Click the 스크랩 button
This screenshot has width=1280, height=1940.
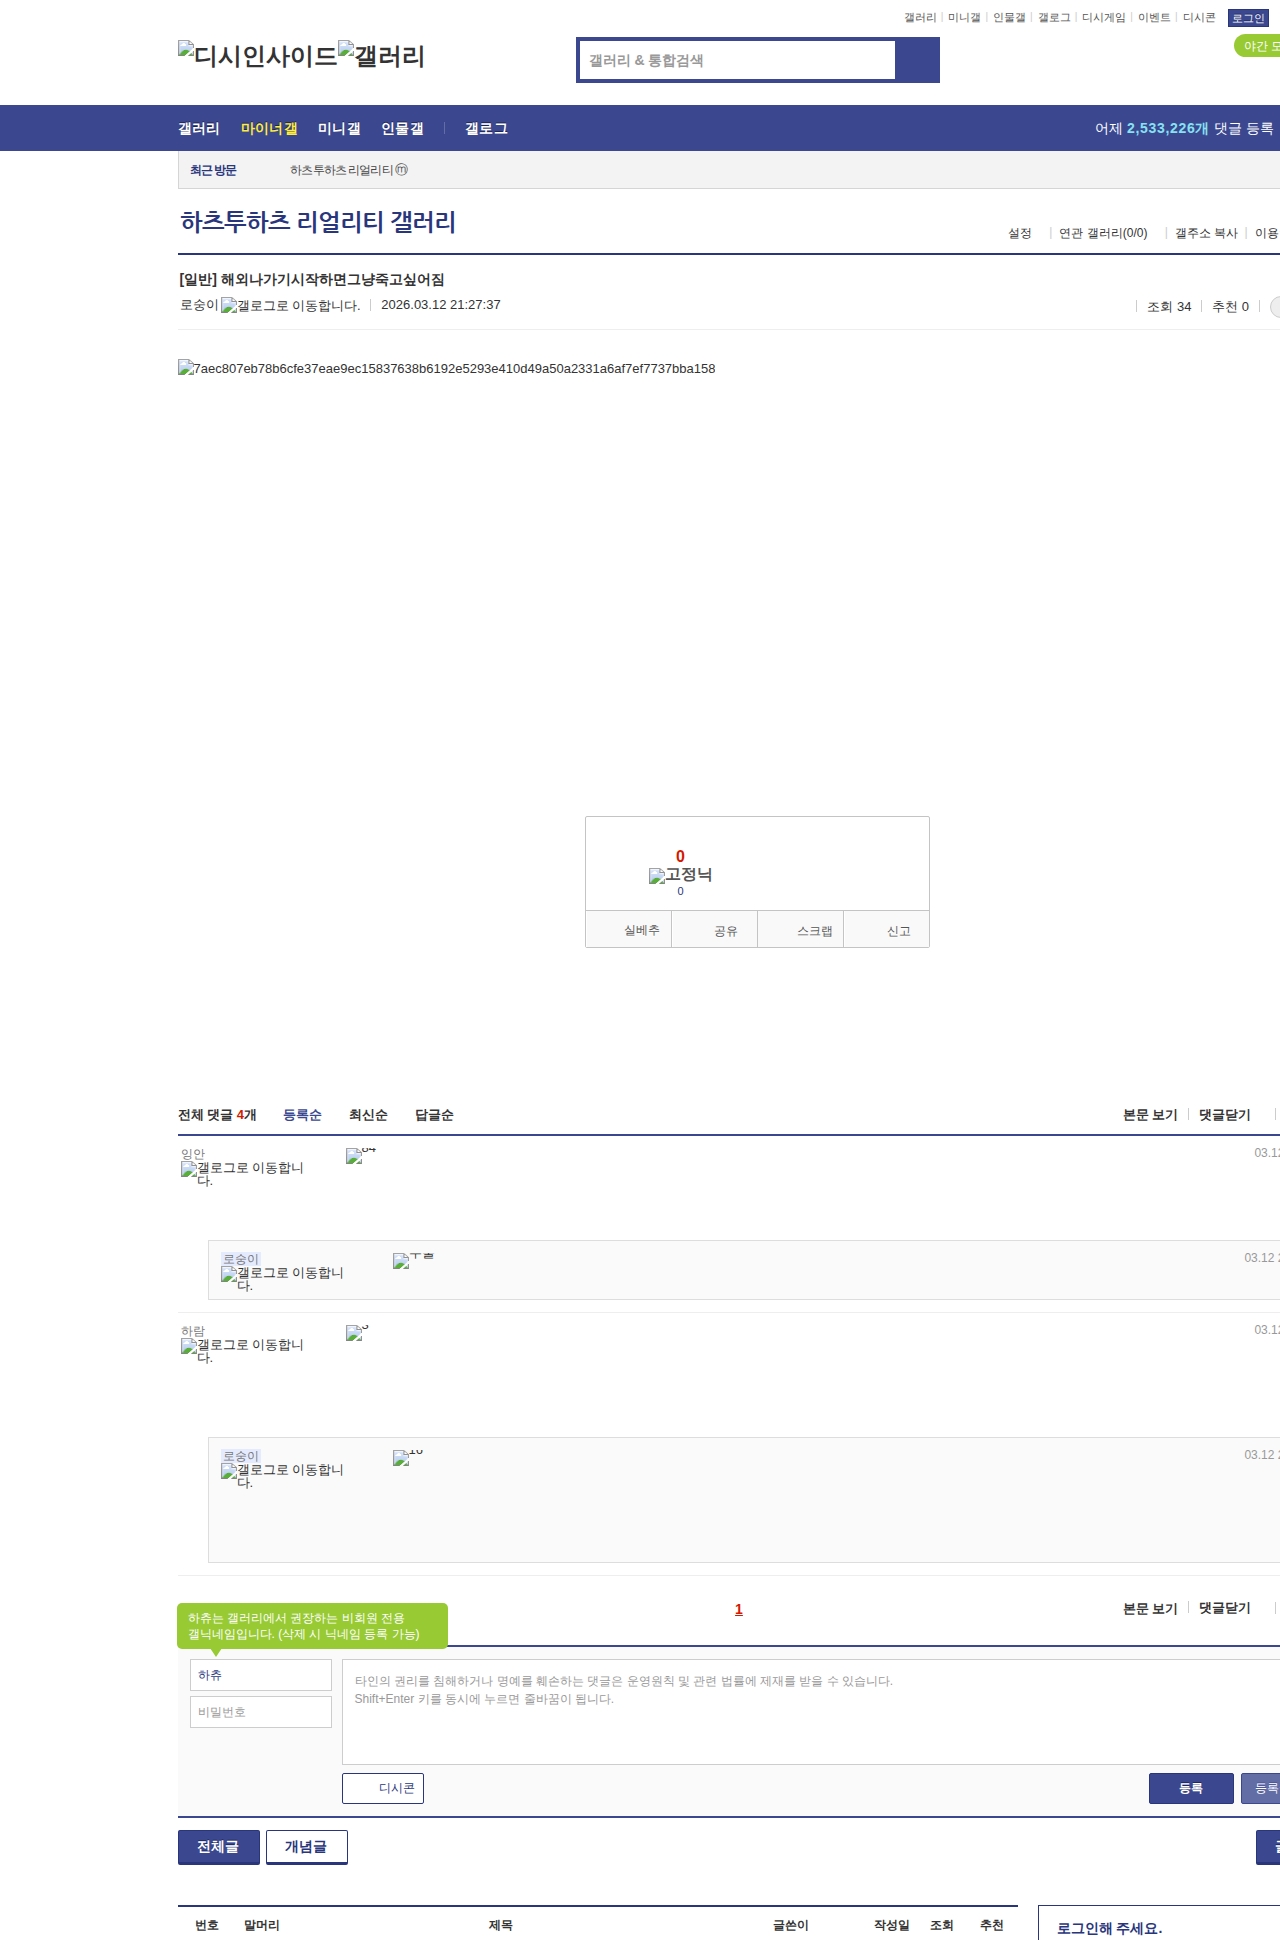click(801, 930)
